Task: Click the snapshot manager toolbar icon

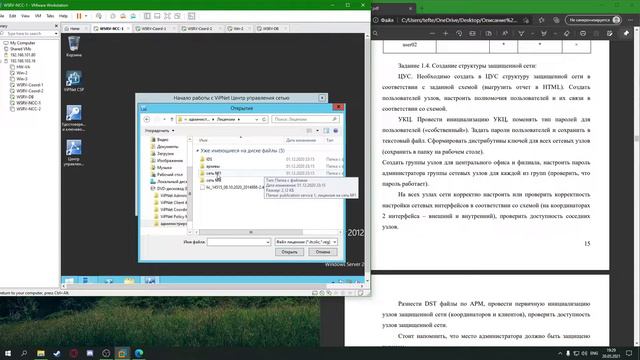Action: coord(133,16)
